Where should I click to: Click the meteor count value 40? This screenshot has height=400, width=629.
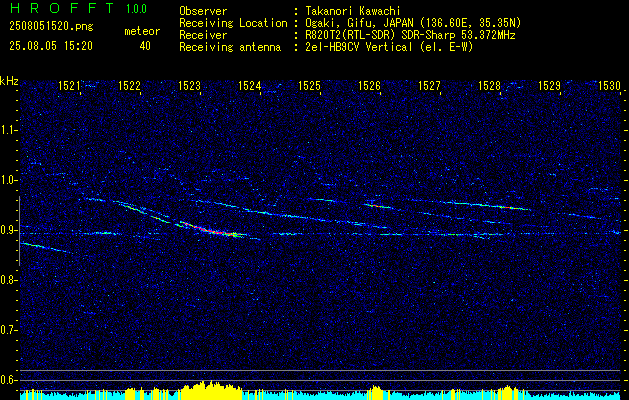[x=145, y=46]
